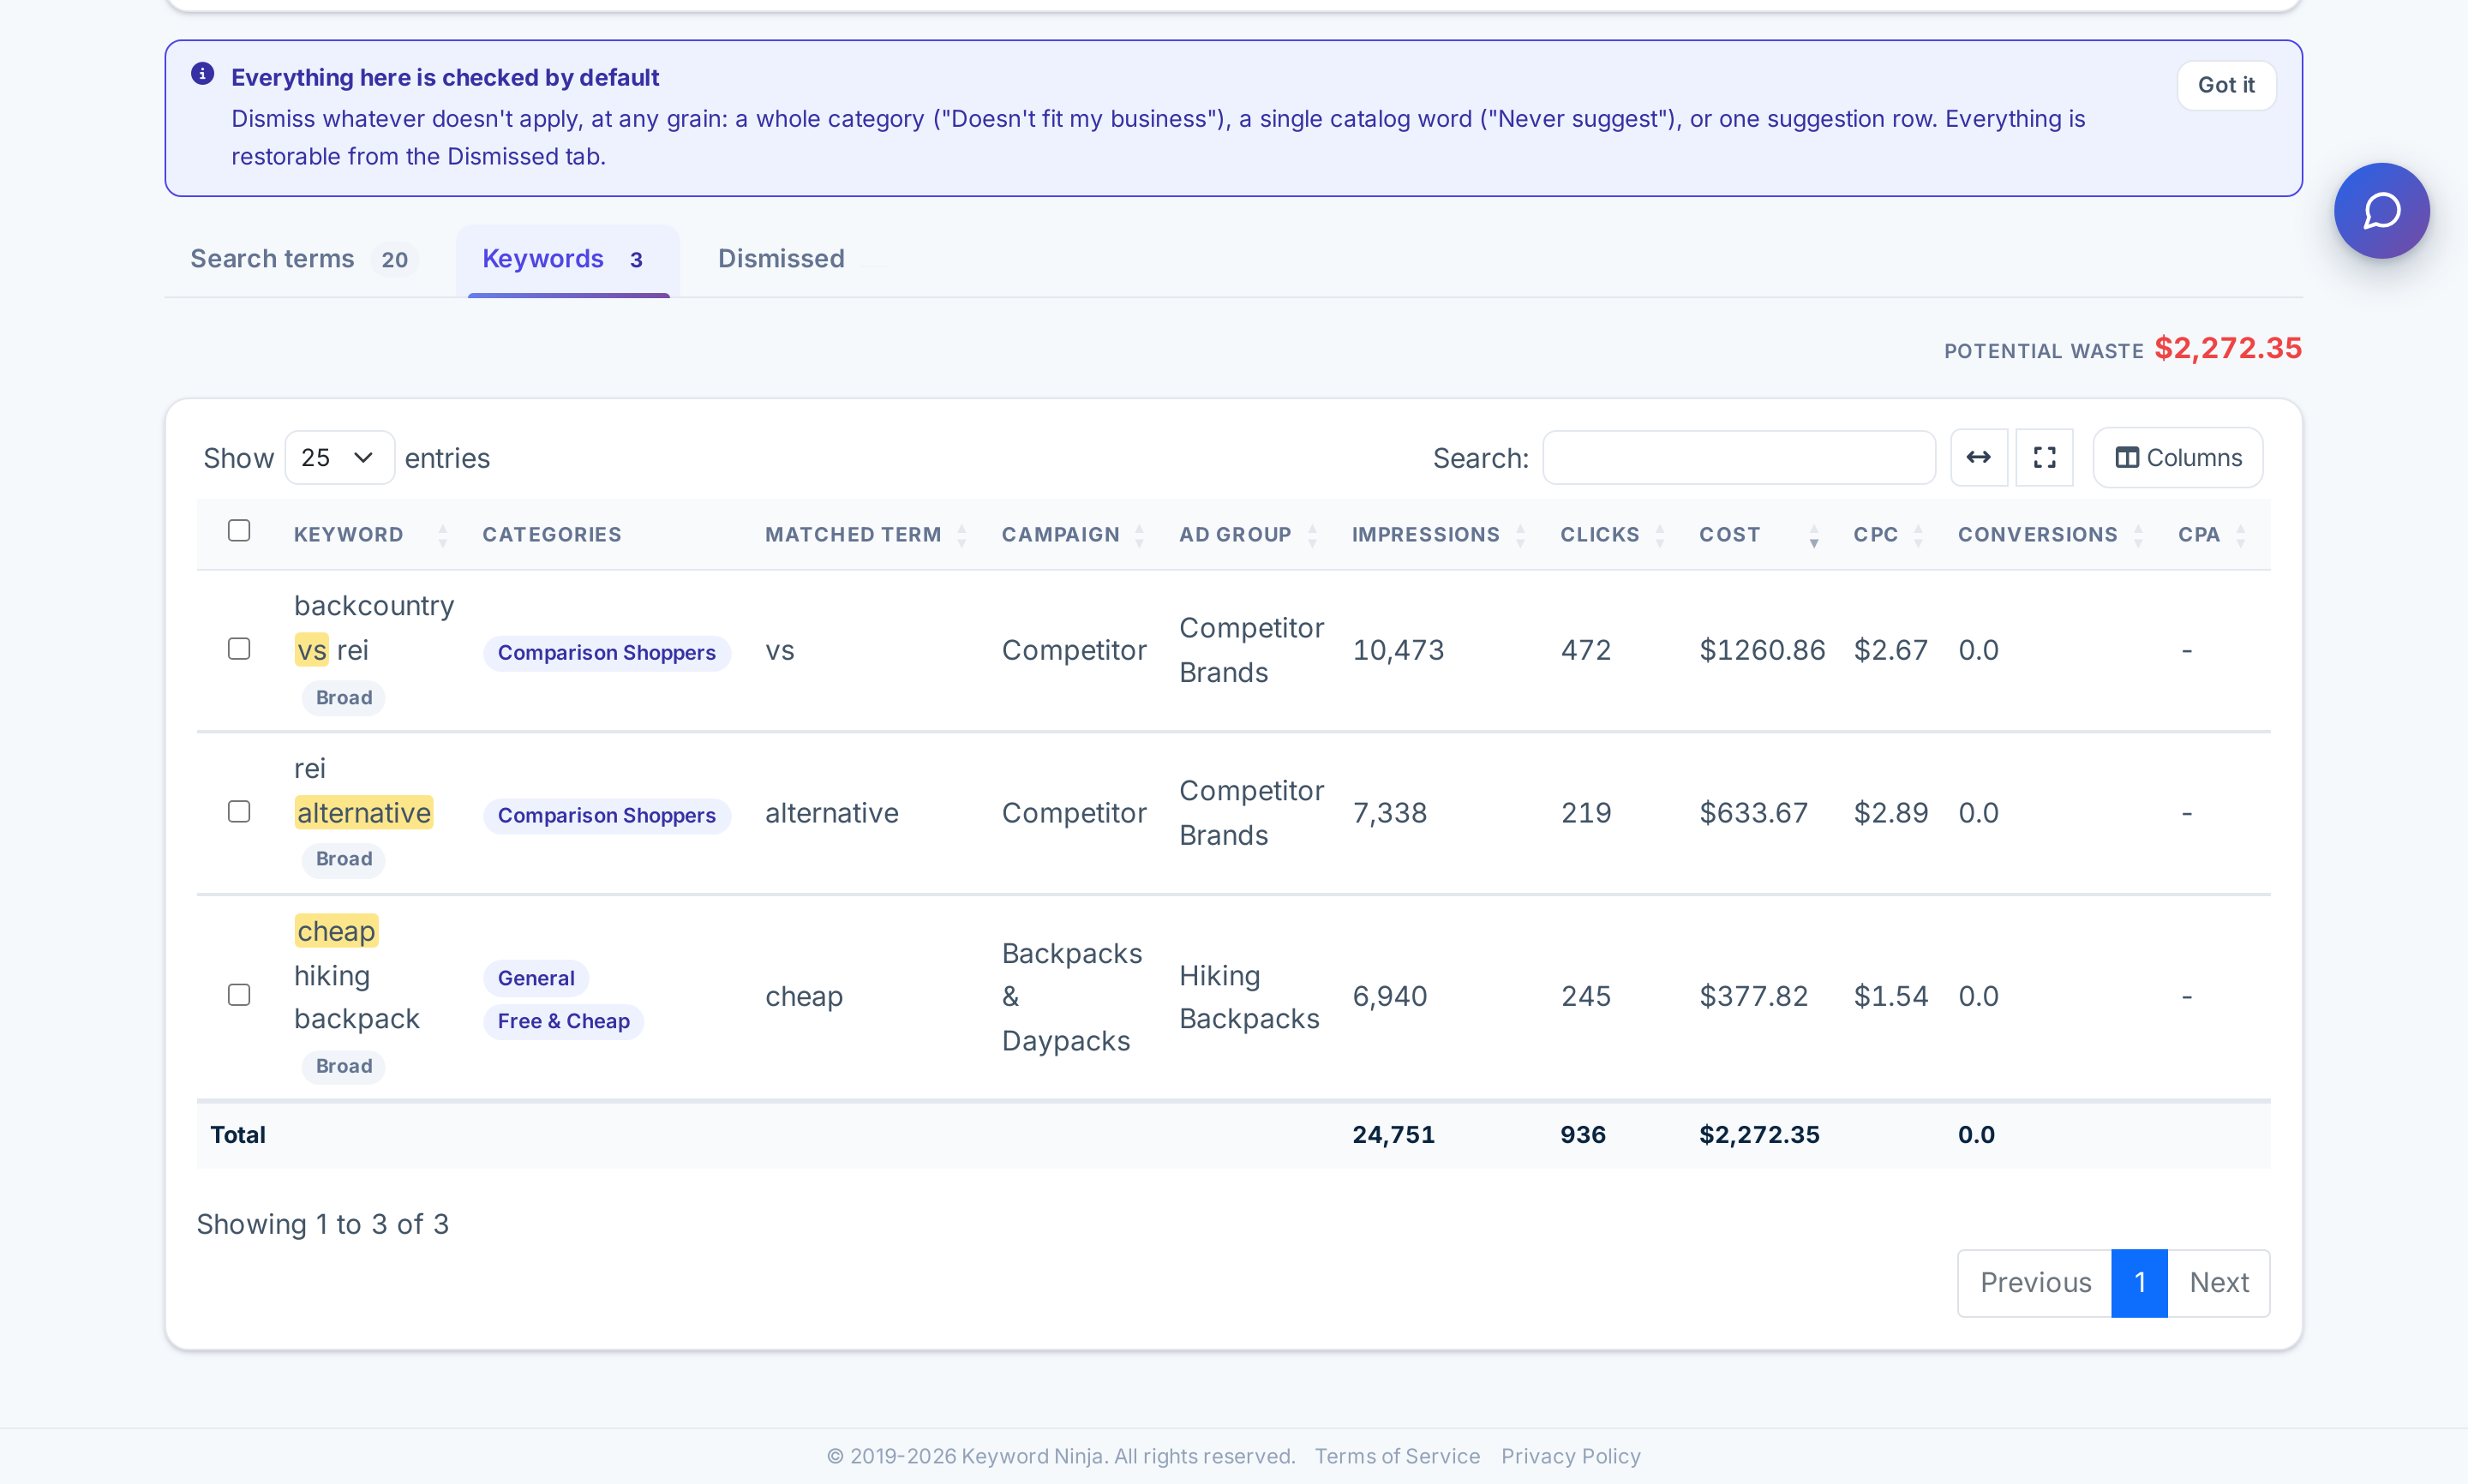Screen dimensions: 2468x1484
Task: Click highlighted 'cheap' keyword word
Action: 336,931
